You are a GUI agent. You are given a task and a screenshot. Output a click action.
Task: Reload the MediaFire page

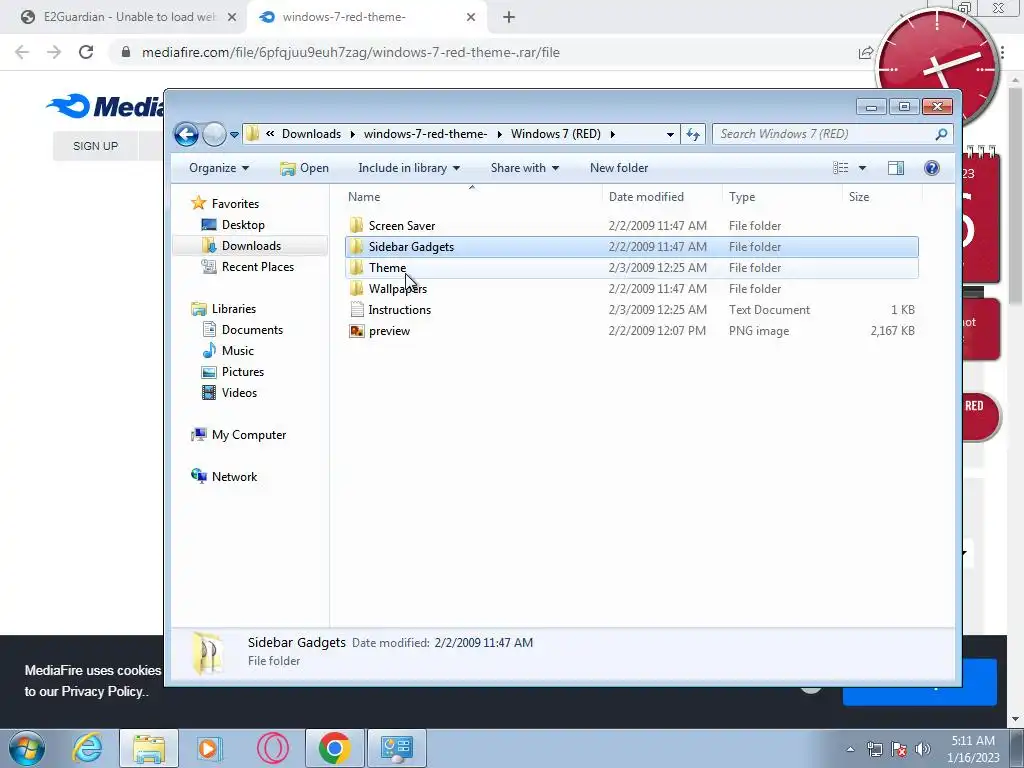[x=86, y=52]
